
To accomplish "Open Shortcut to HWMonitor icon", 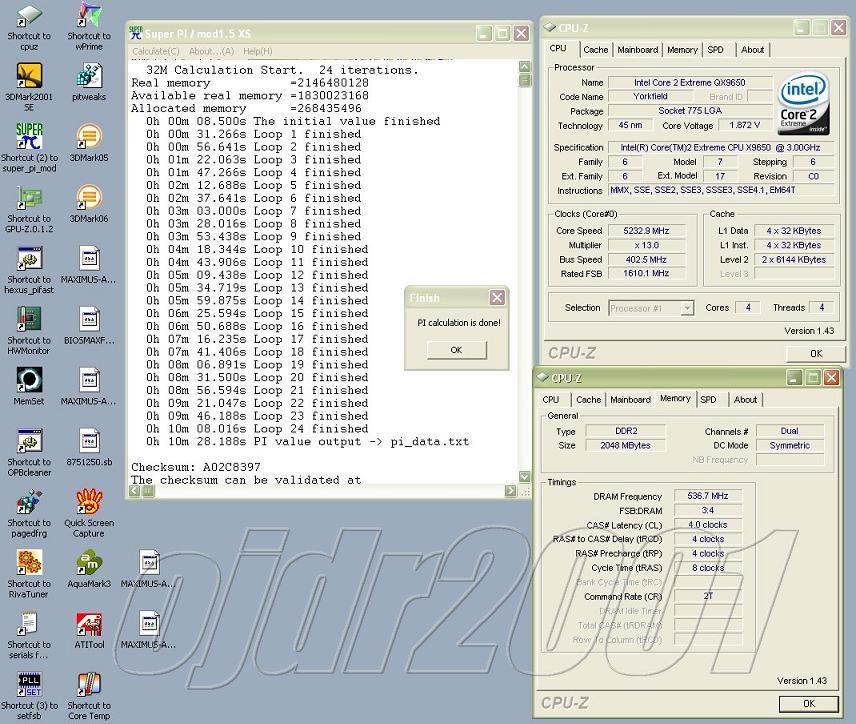I will pyautogui.click(x=29, y=331).
